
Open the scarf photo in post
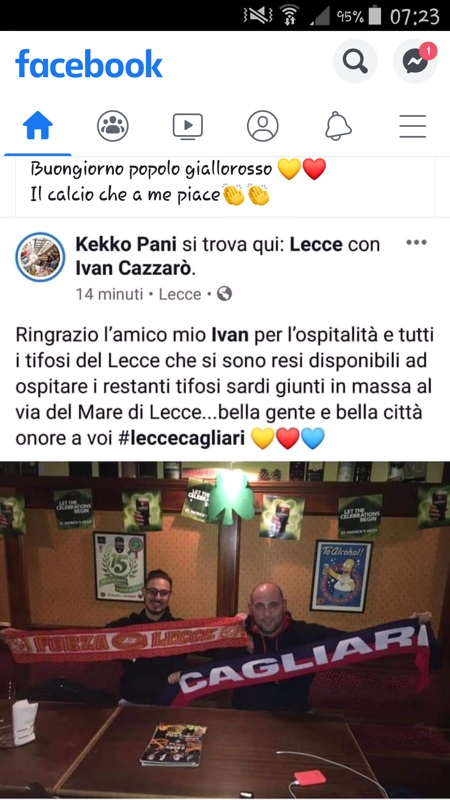click(x=225, y=631)
